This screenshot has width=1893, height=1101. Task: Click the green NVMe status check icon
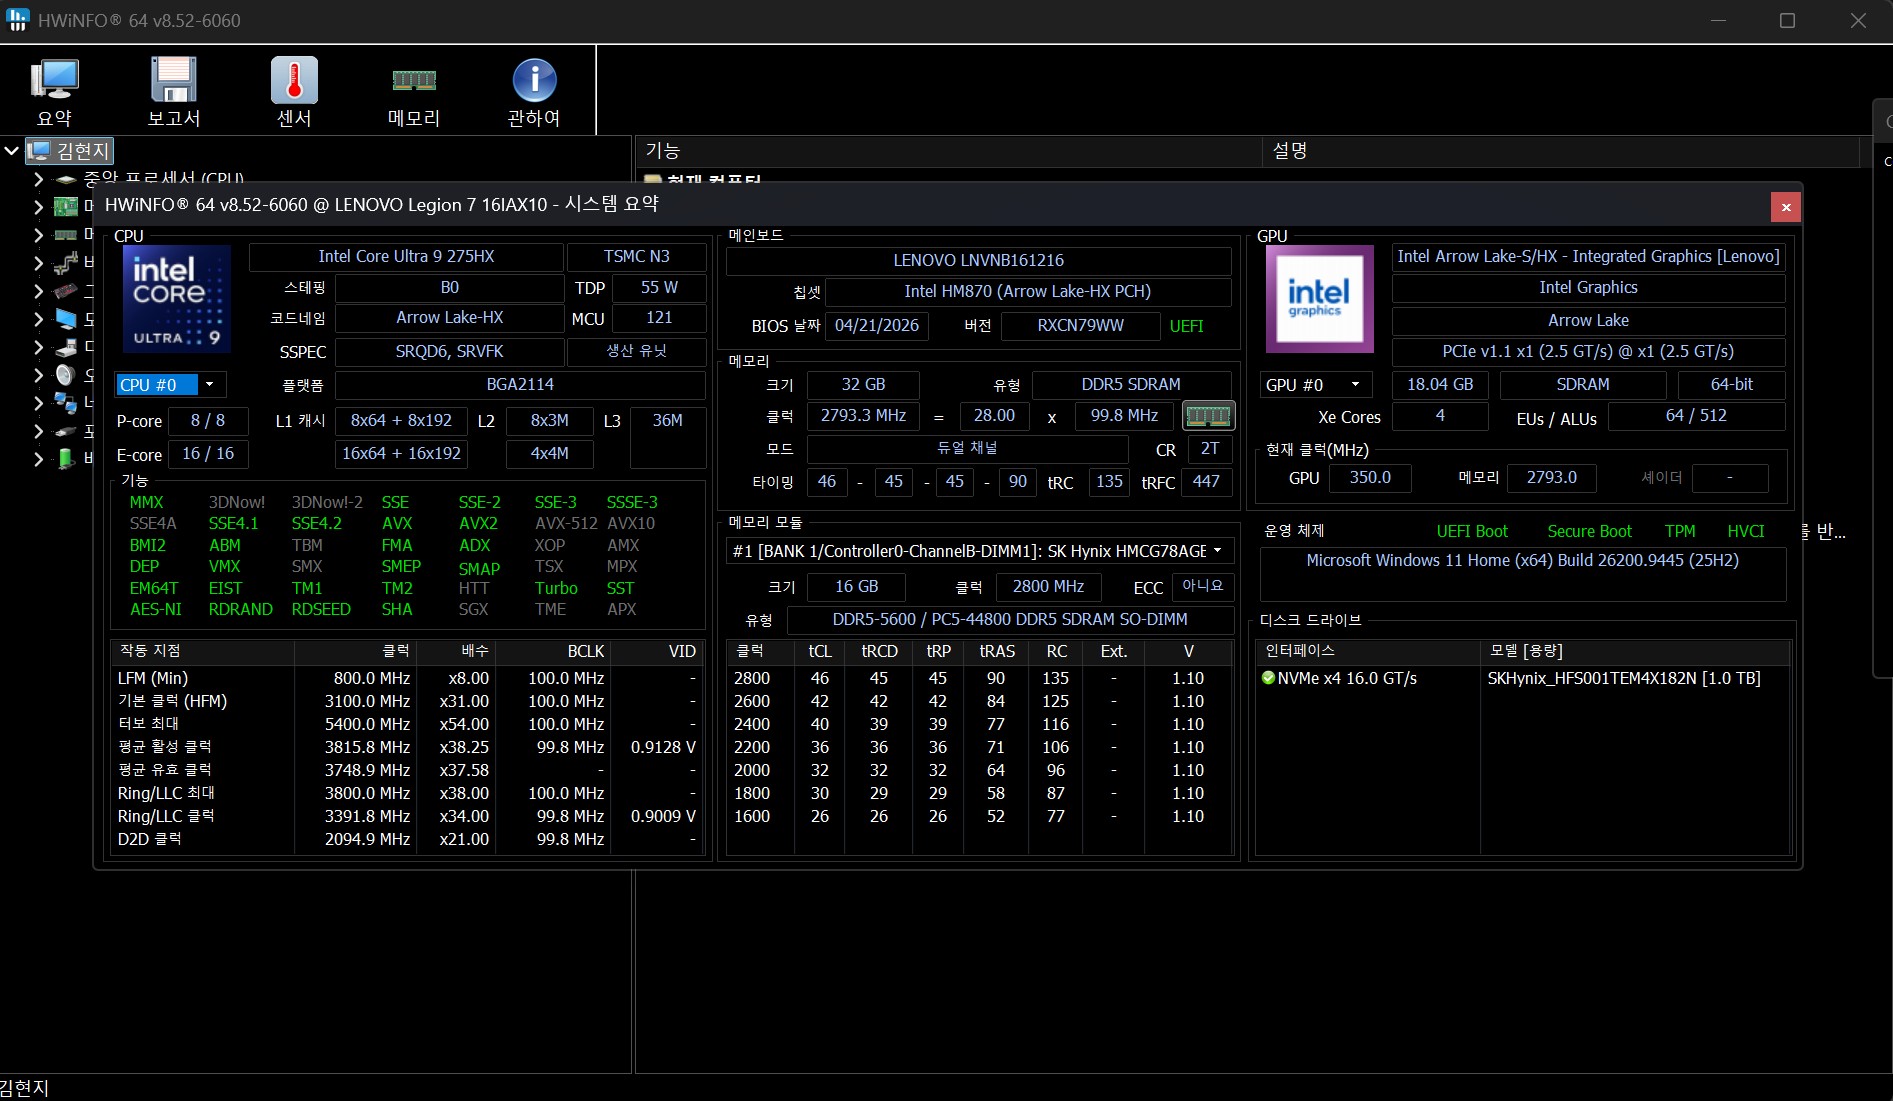click(1269, 678)
